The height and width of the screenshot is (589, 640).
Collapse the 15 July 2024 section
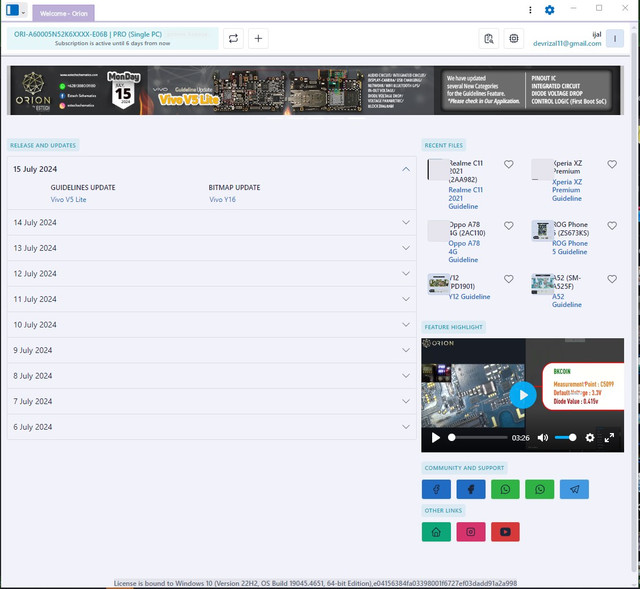pyautogui.click(x=406, y=169)
